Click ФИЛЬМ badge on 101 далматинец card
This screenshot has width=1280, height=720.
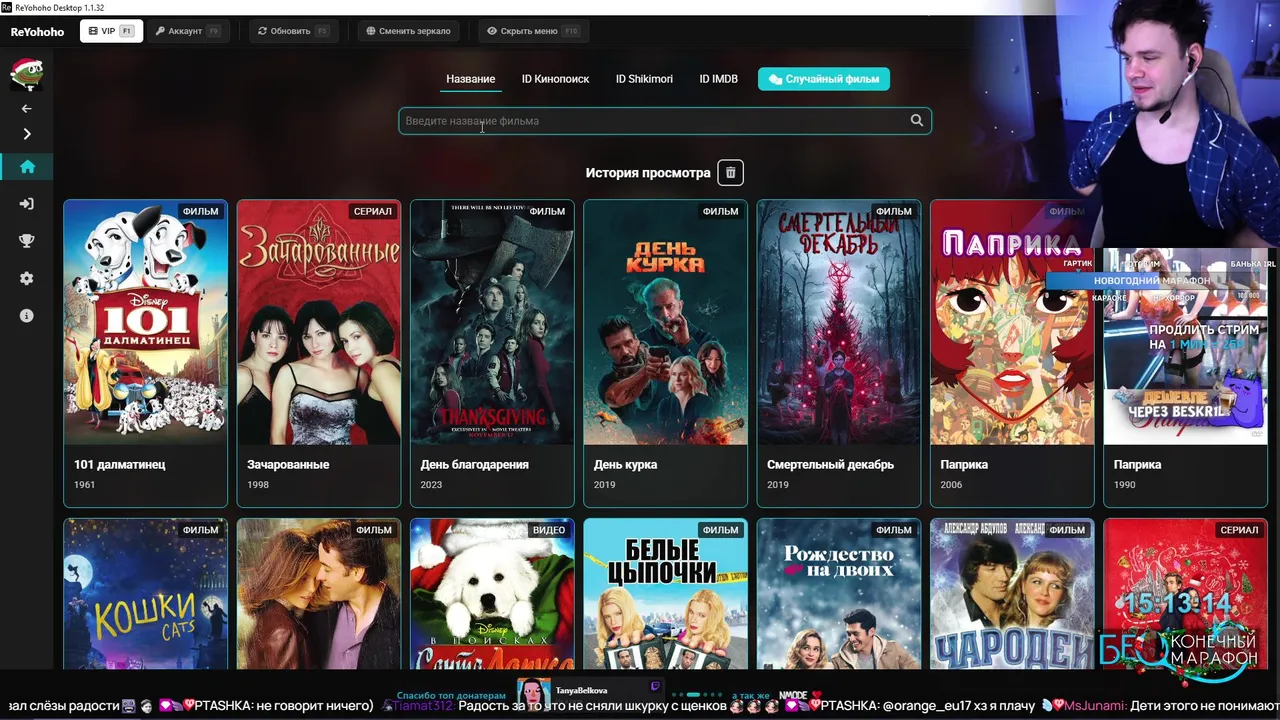pos(201,211)
